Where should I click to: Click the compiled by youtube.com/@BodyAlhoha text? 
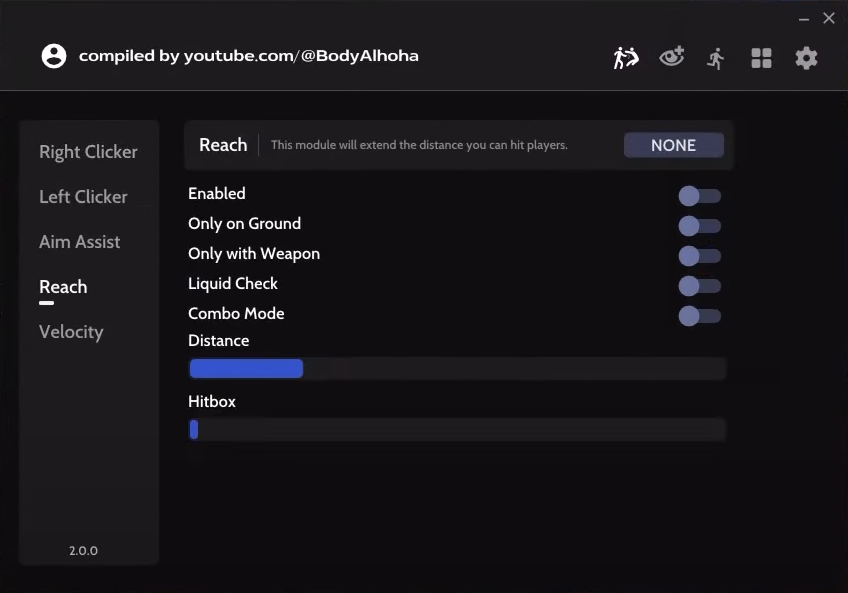click(249, 56)
